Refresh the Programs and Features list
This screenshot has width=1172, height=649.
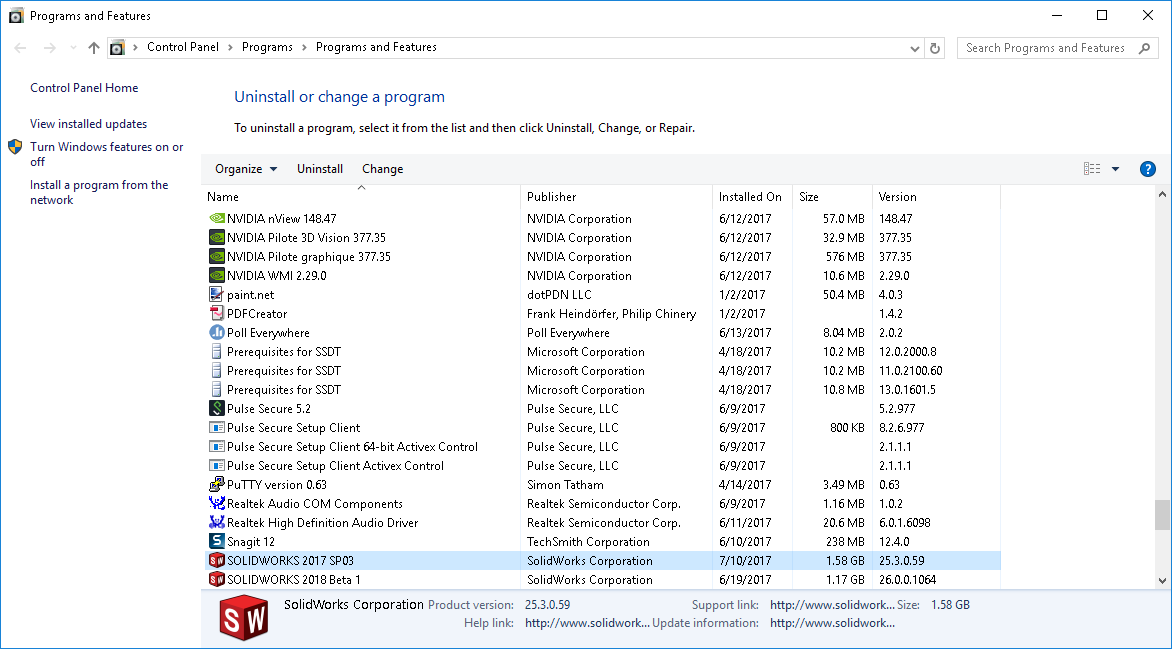tap(935, 48)
